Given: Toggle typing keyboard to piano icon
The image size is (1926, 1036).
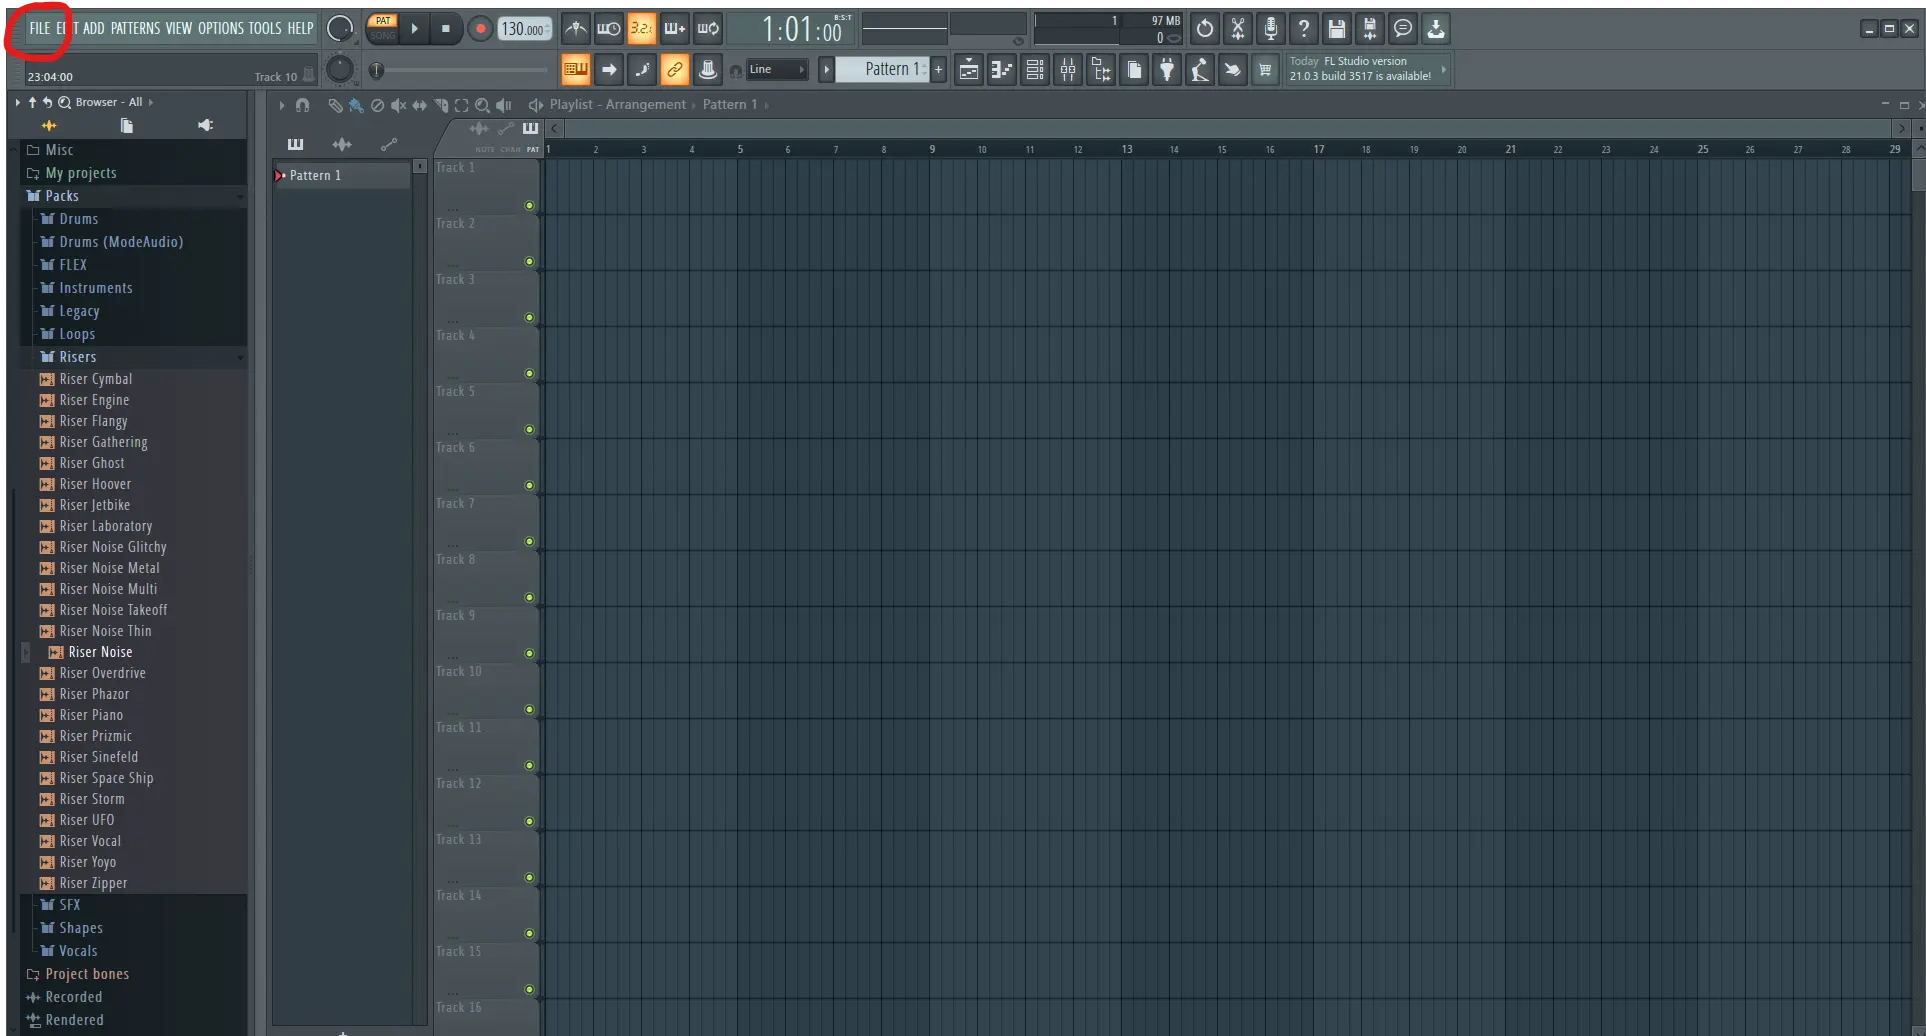Looking at the screenshot, I should [x=575, y=69].
